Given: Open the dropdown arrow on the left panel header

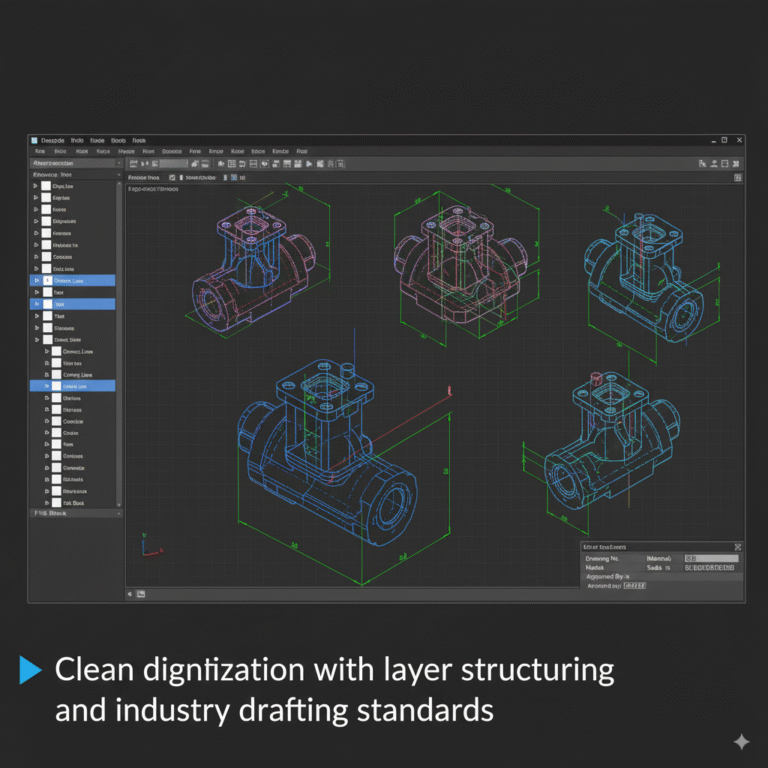Looking at the screenshot, I should pyautogui.click(x=118, y=162).
